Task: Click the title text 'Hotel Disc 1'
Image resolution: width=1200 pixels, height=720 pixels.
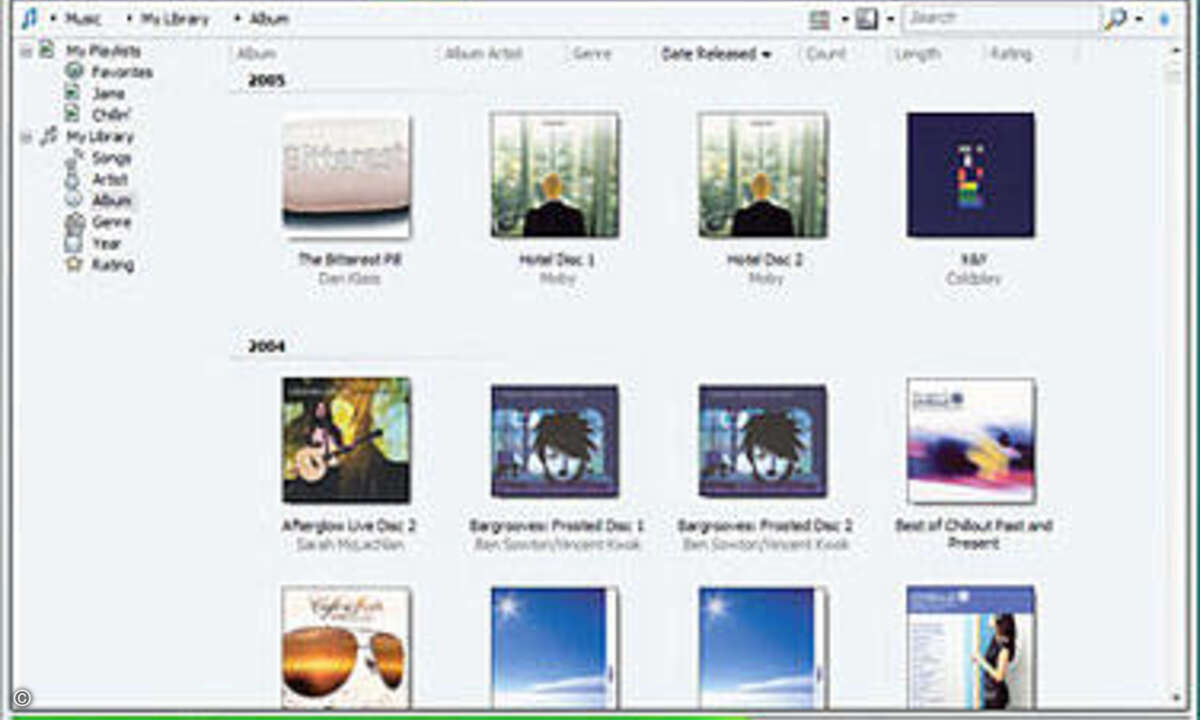Action: click(557, 259)
